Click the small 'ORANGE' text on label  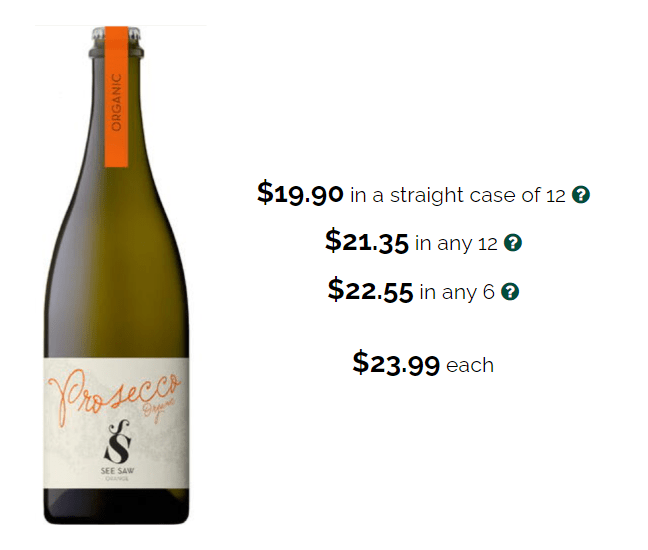(117, 479)
